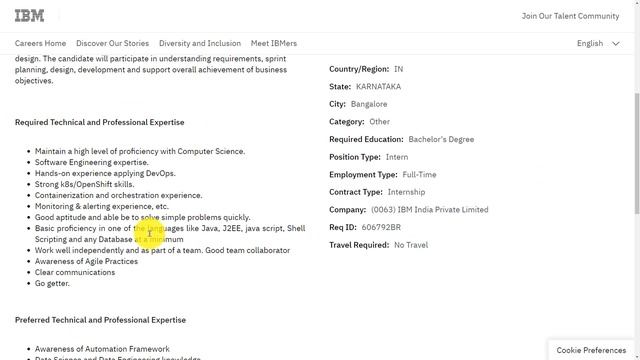Click Req ID value 606792BR
640x360 pixels.
pos(381,227)
